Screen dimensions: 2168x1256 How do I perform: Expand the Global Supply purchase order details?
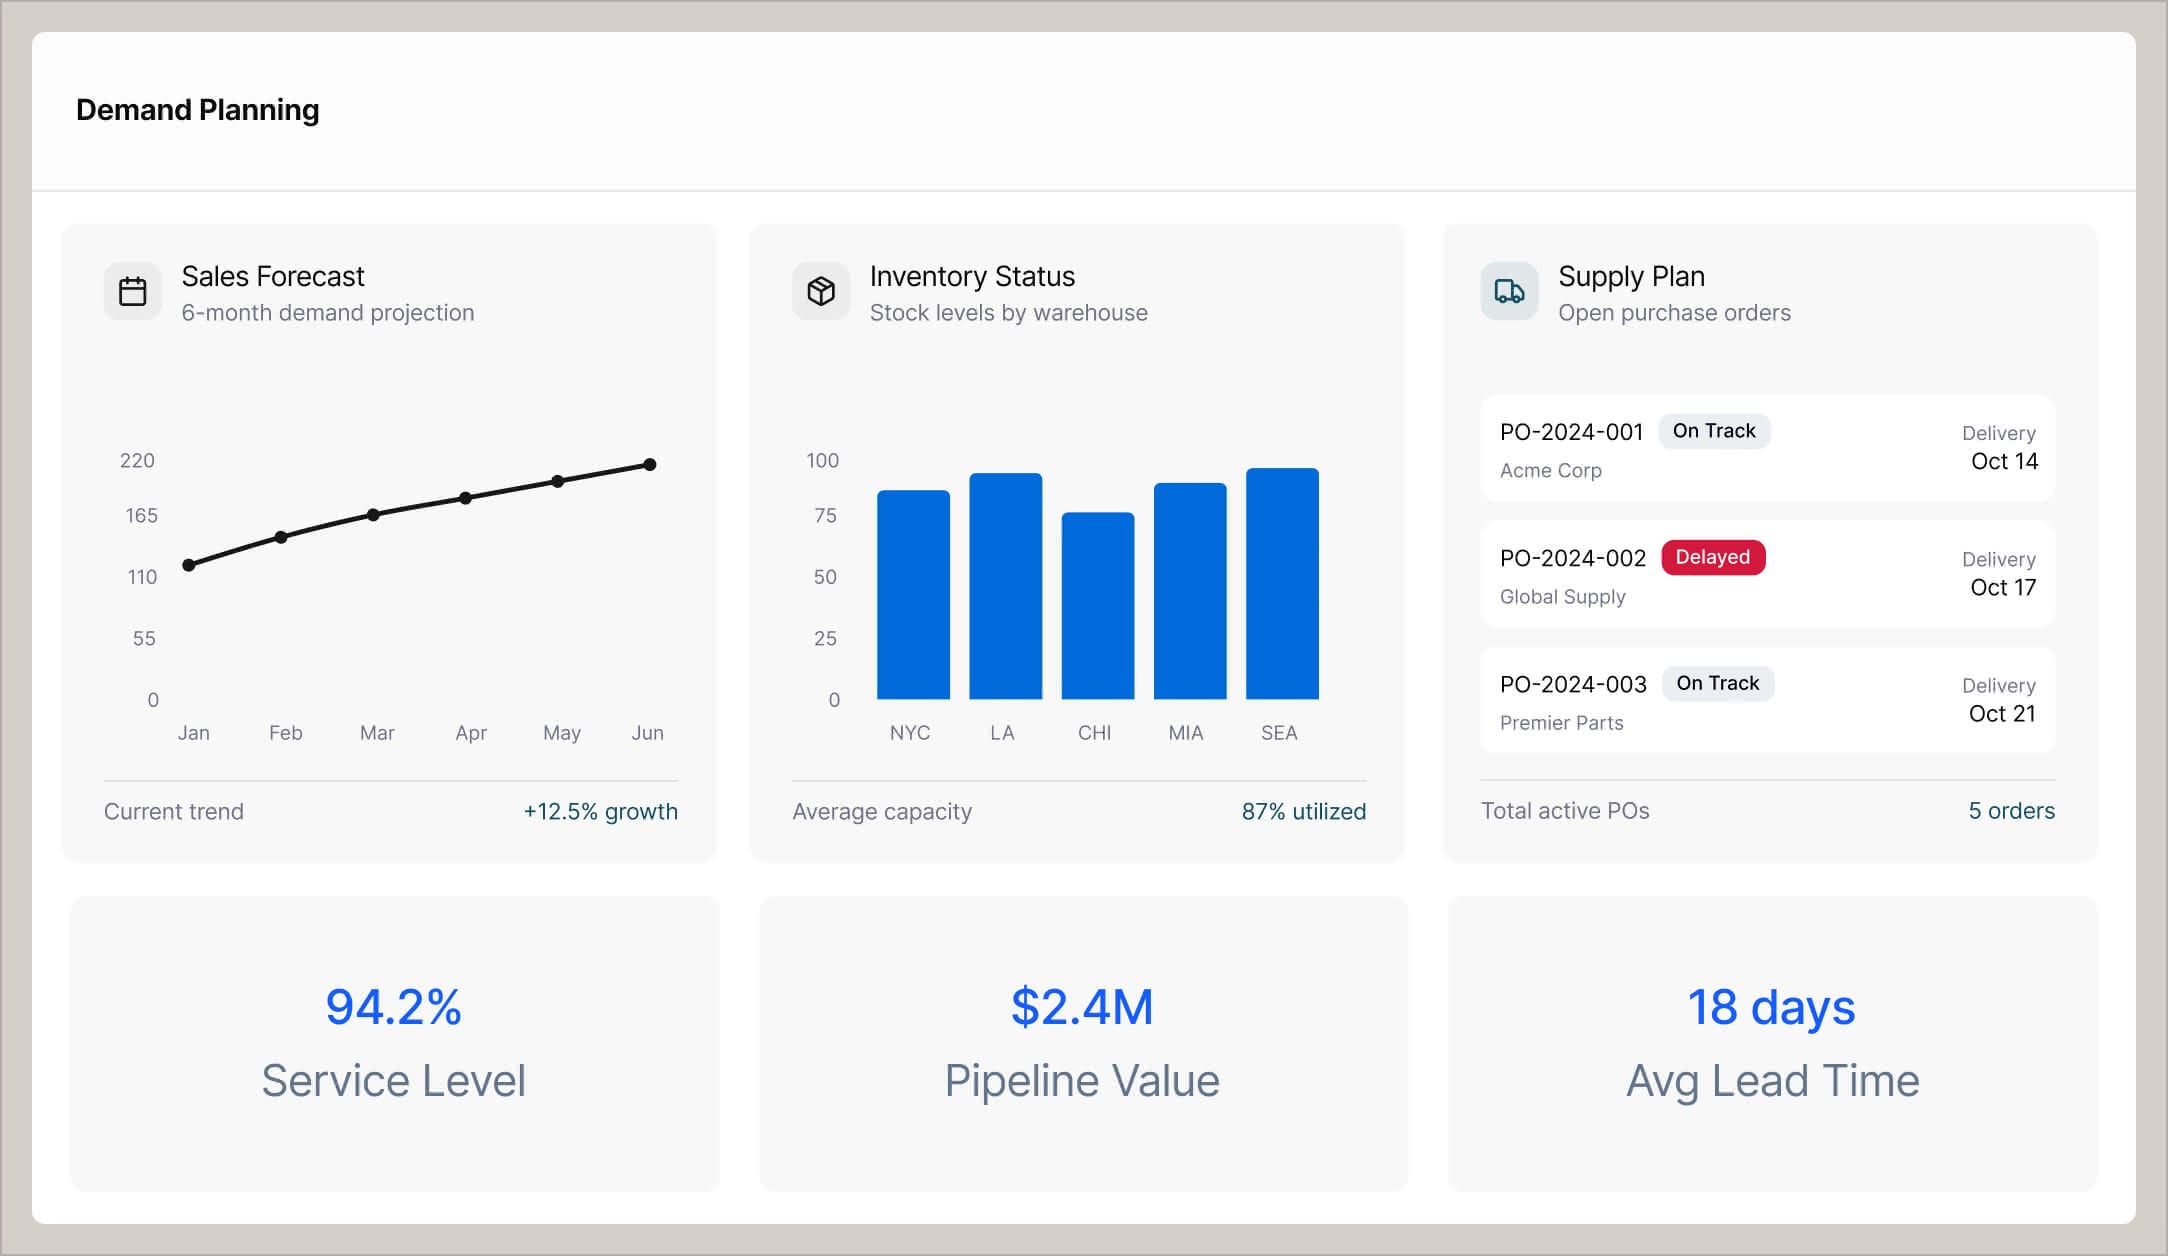[x=1767, y=575]
